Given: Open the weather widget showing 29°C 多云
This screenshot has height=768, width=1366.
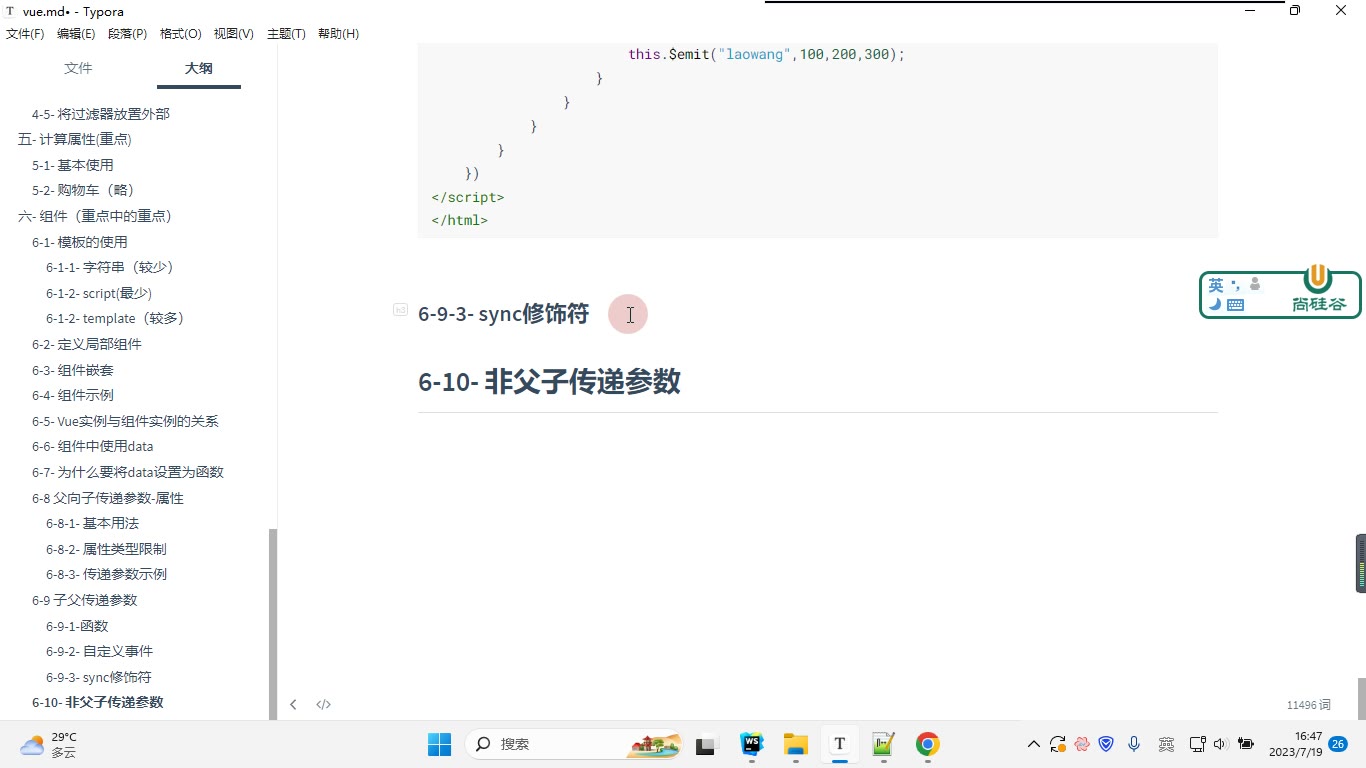Looking at the screenshot, I should click(x=48, y=744).
